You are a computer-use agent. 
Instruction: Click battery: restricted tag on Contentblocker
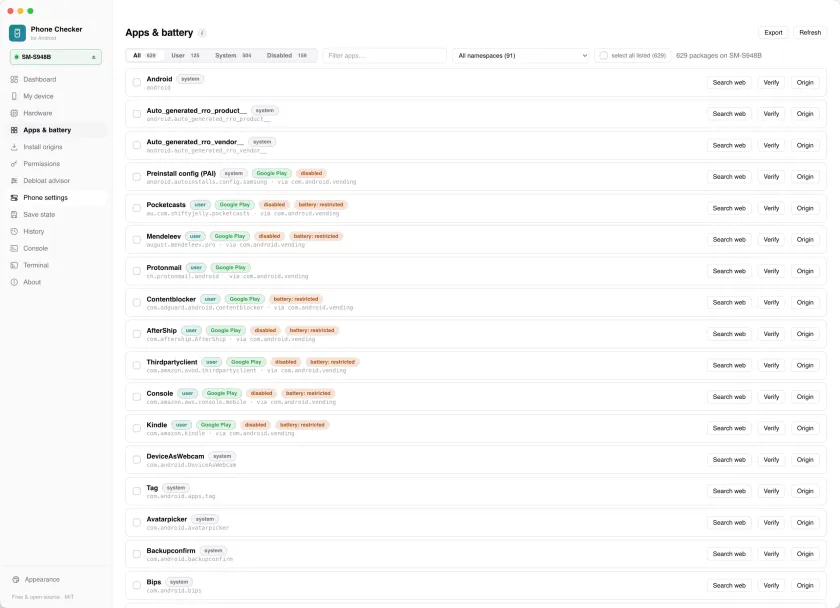click(x=296, y=299)
